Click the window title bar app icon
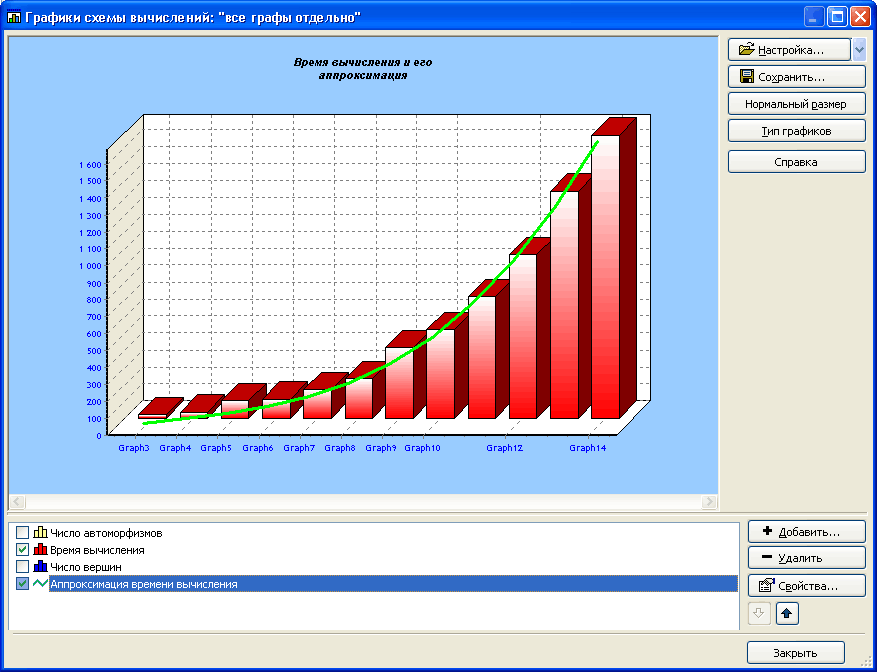This screenshot has width=877, height=672. point(14,17)
